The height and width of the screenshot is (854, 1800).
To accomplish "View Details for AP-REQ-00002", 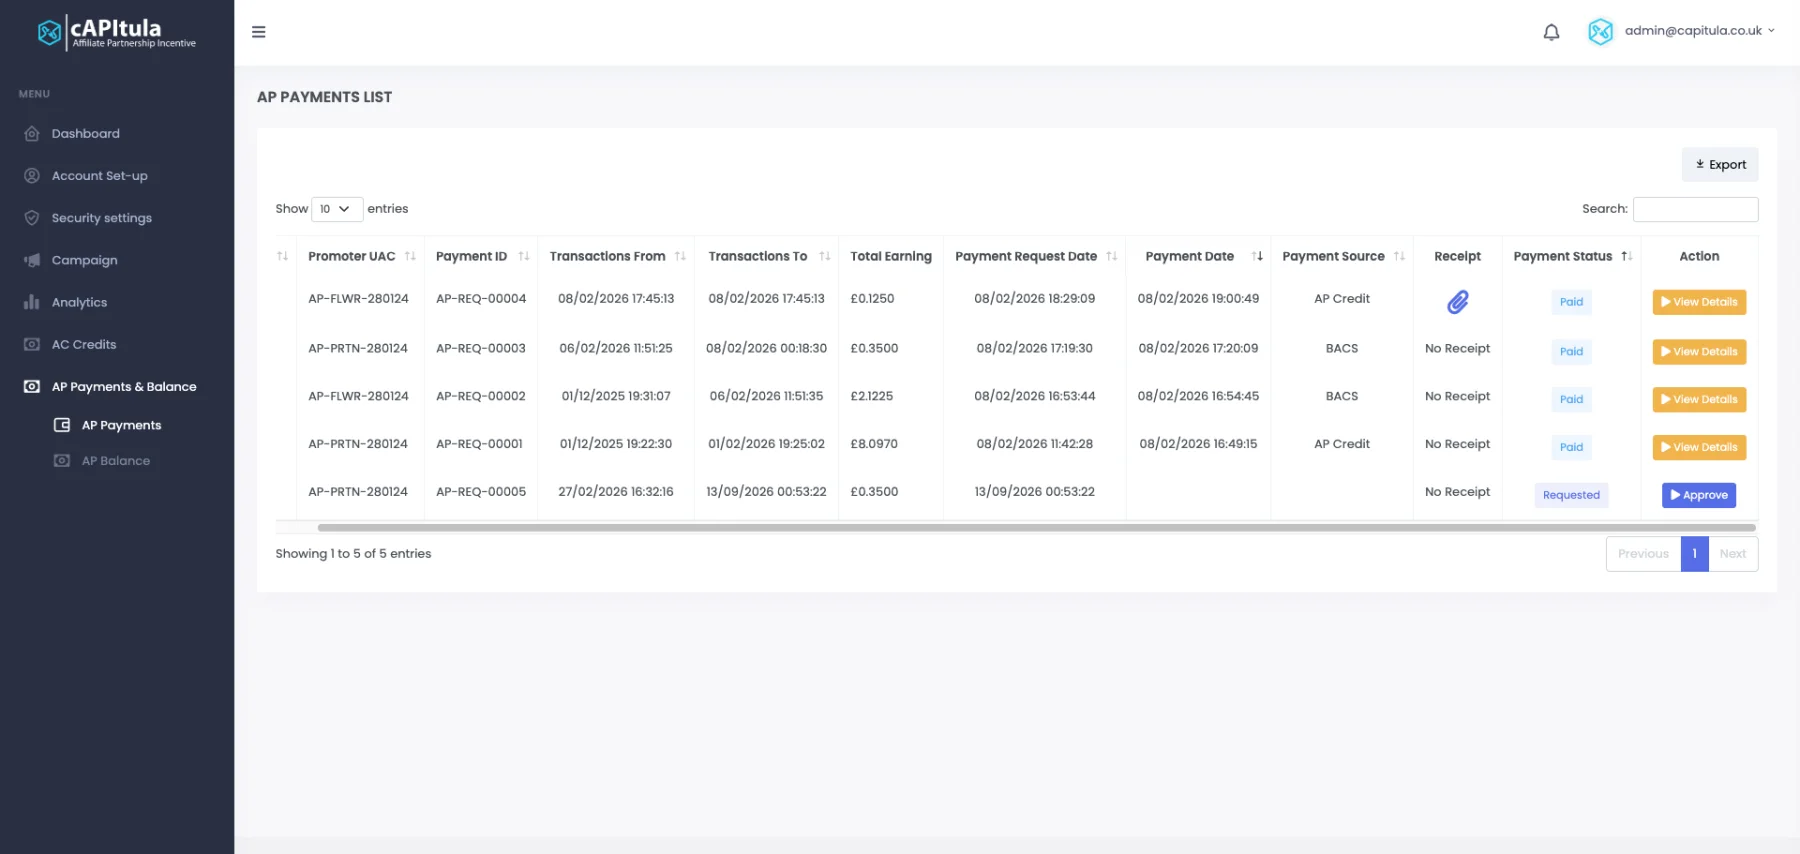I will (1699, 400).
